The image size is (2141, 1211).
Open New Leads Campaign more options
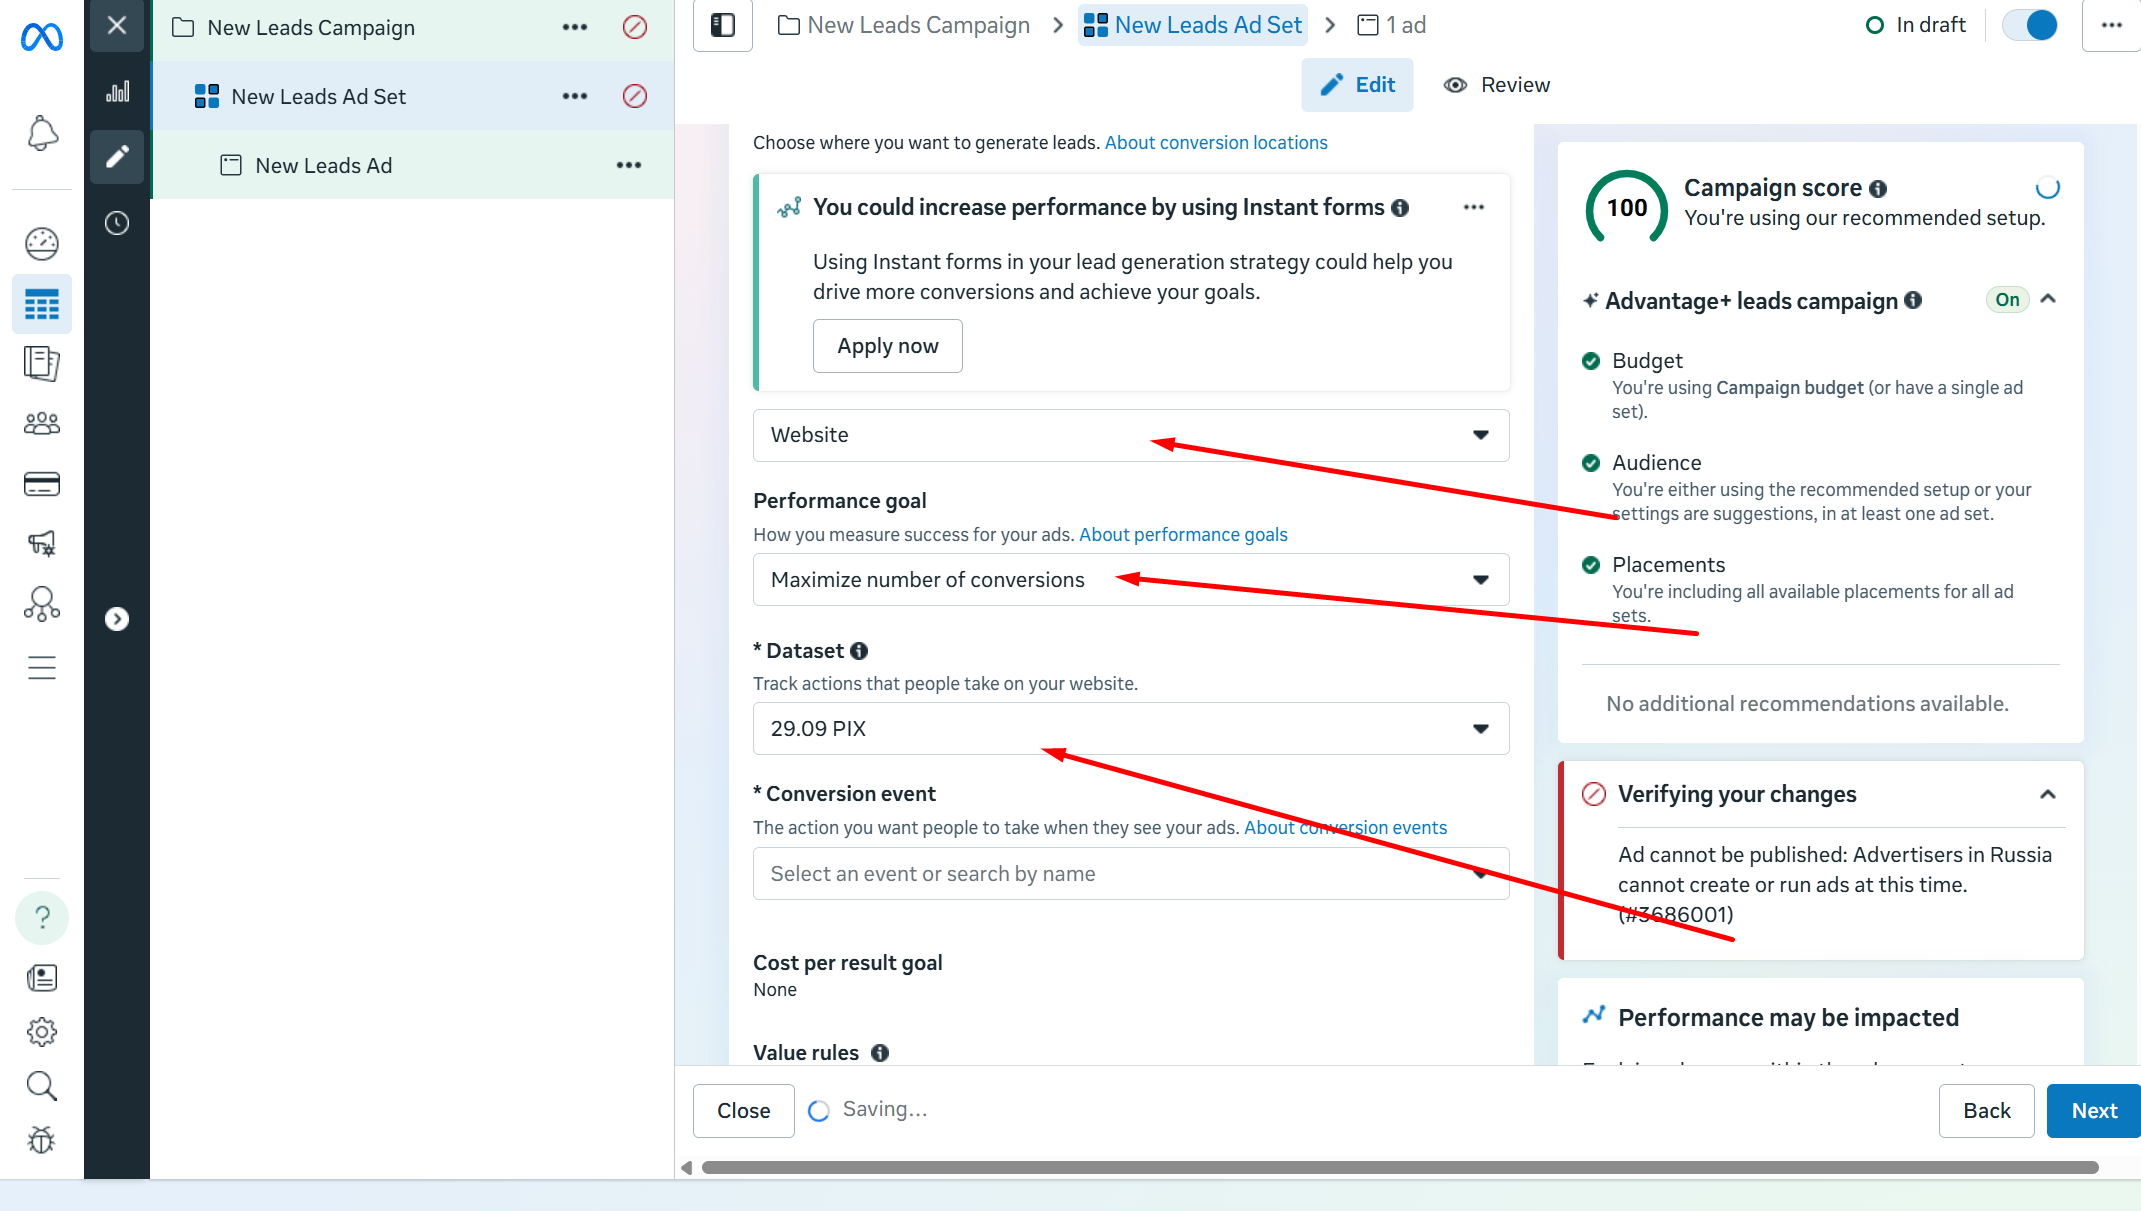click(575, 27)
